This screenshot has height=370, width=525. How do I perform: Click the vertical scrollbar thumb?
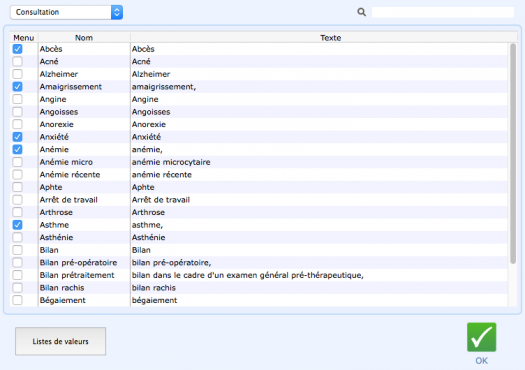(513, 153)
